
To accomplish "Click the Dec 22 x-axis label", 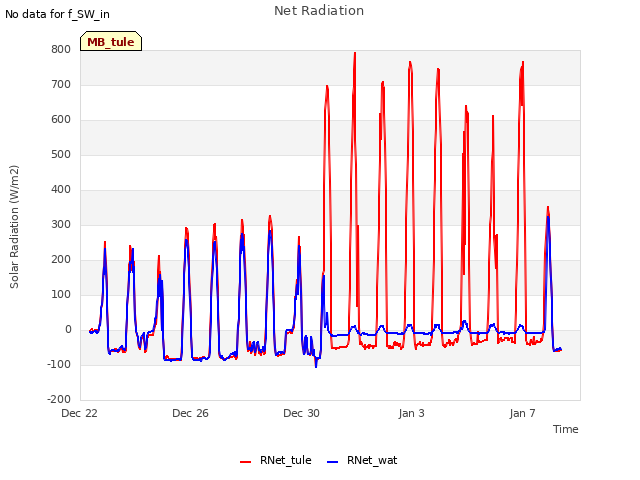I will point(79,413).
